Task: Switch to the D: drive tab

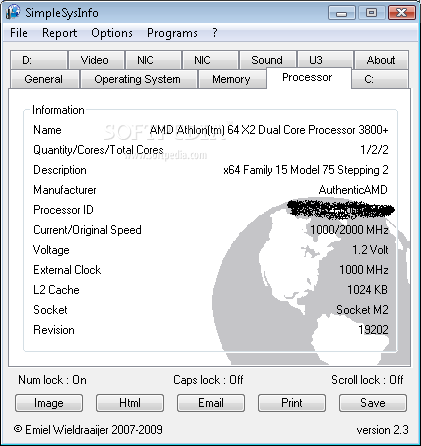Action: coord(39,60)
